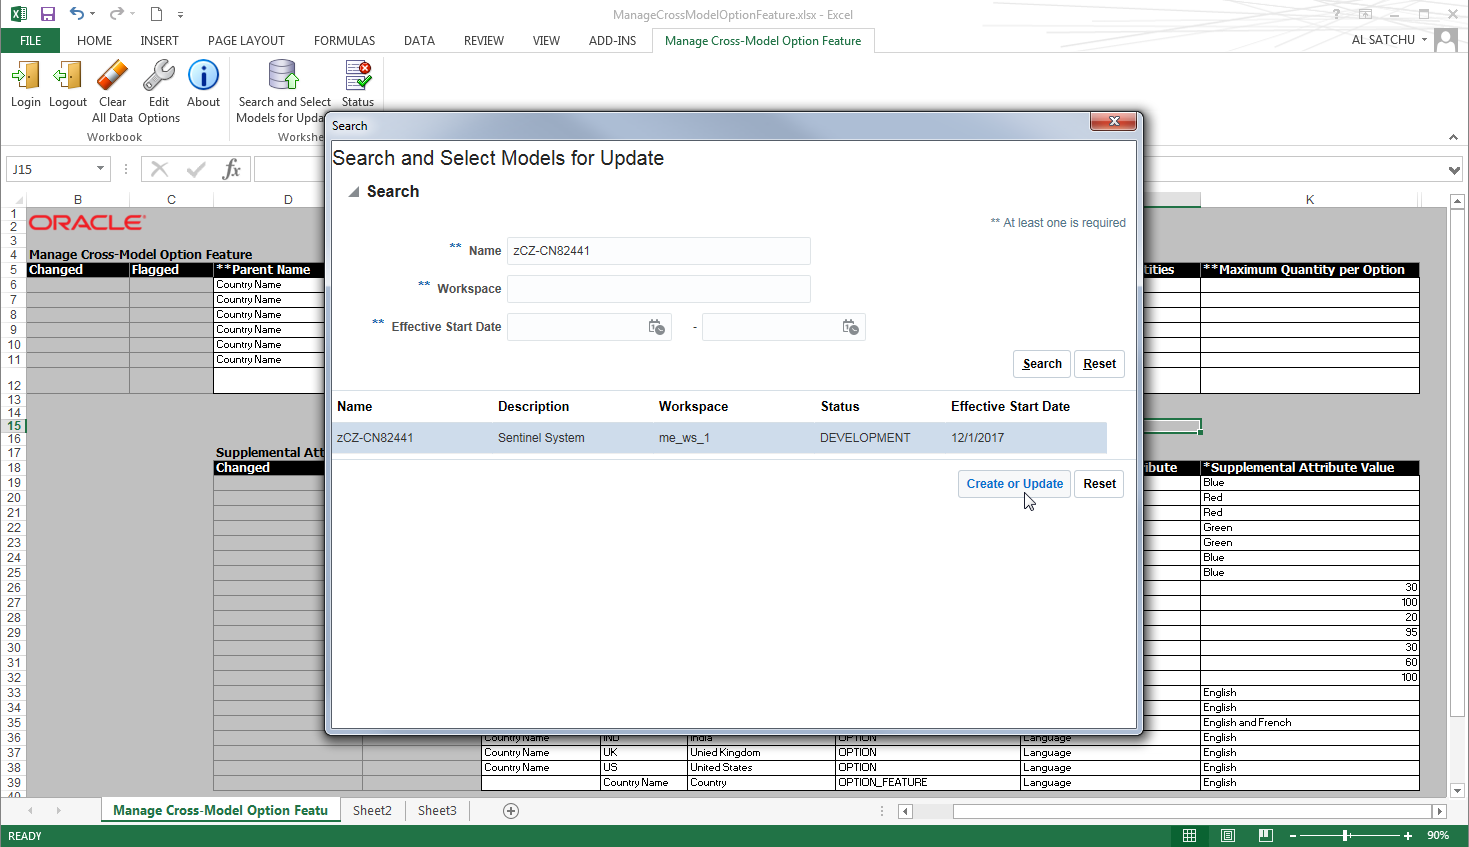The height and width of the screenshot is (847, 1469).
Task: Switch to Page Break Preview in status bar
Action: pyautogui.click(x=1266, y=836)
